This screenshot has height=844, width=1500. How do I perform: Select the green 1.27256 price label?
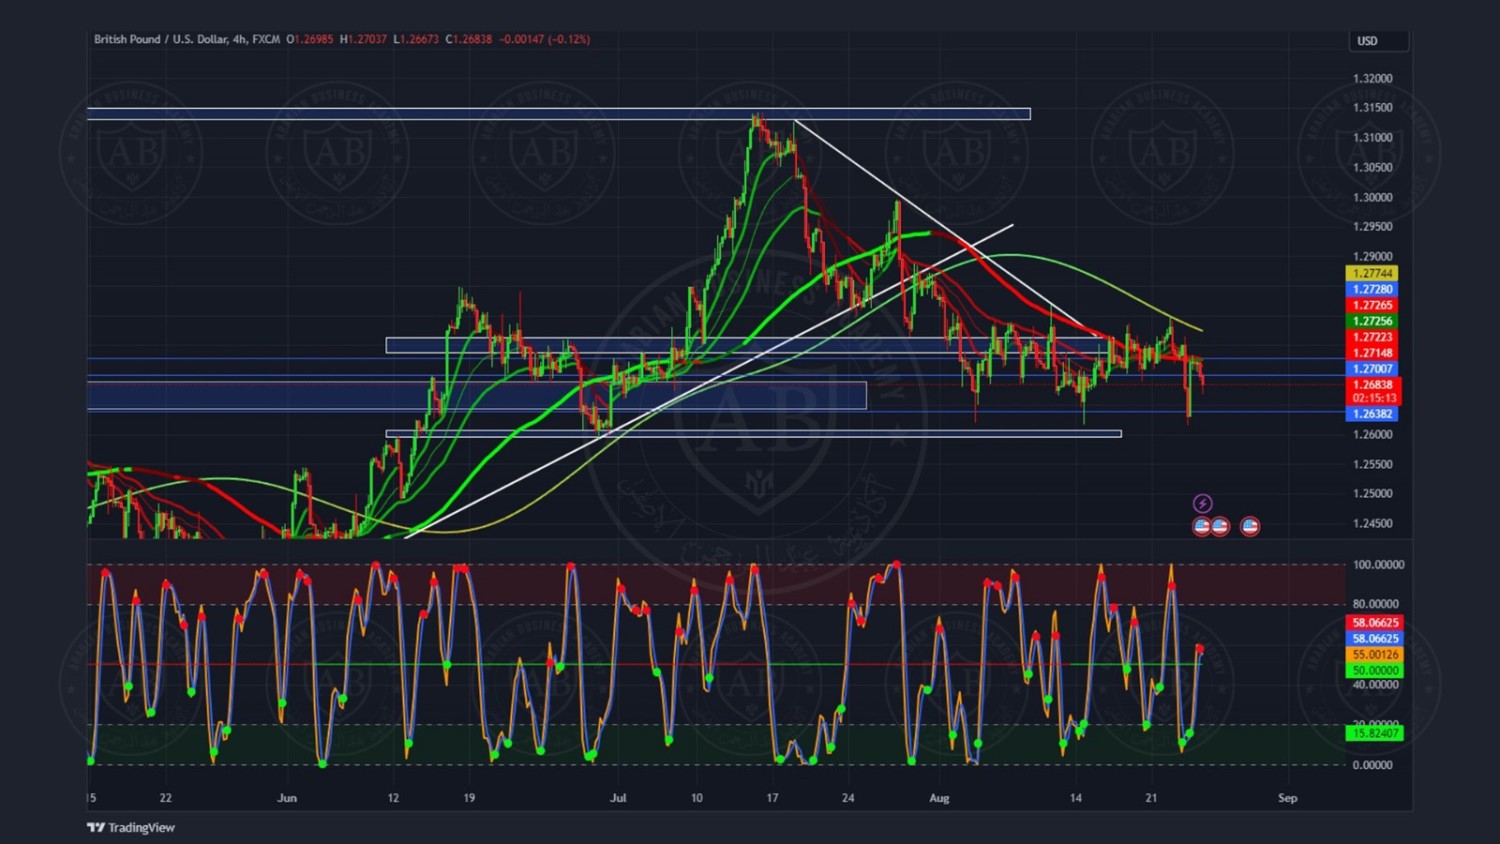pos(1372,321)
